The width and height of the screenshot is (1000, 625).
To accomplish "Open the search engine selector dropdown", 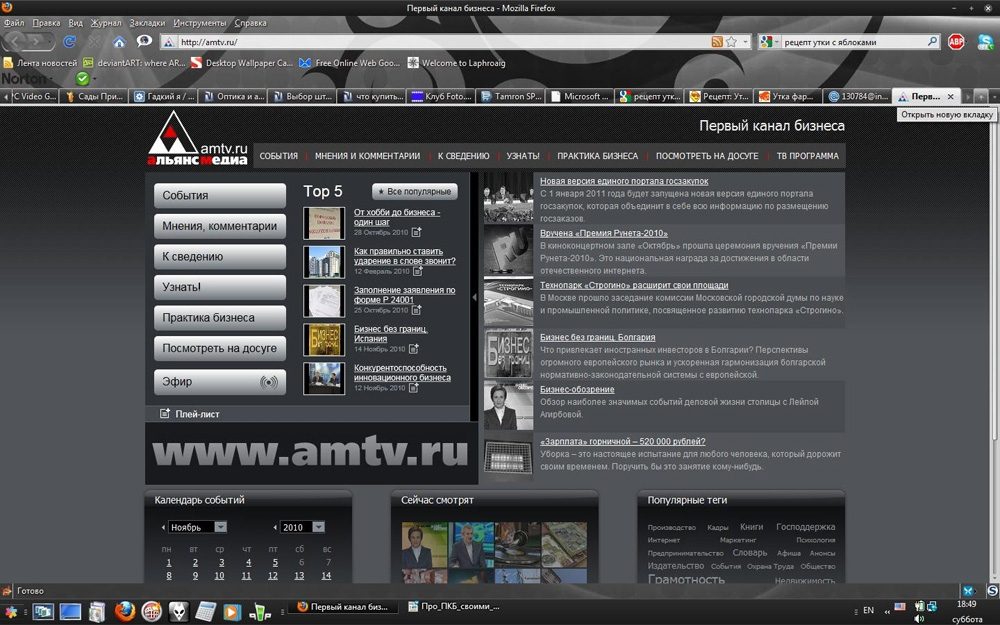I will [x=770, y=42].
